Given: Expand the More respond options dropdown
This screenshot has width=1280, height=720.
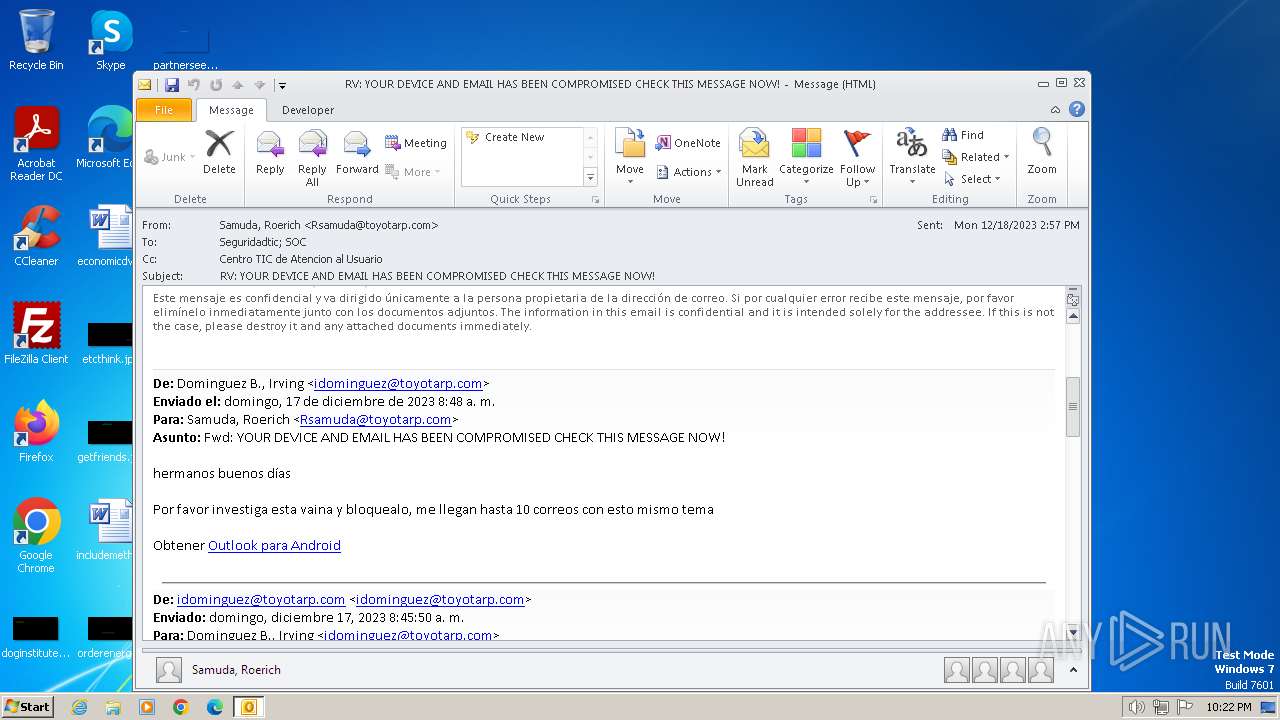Looking at the screenshot, I should point(437,172).
